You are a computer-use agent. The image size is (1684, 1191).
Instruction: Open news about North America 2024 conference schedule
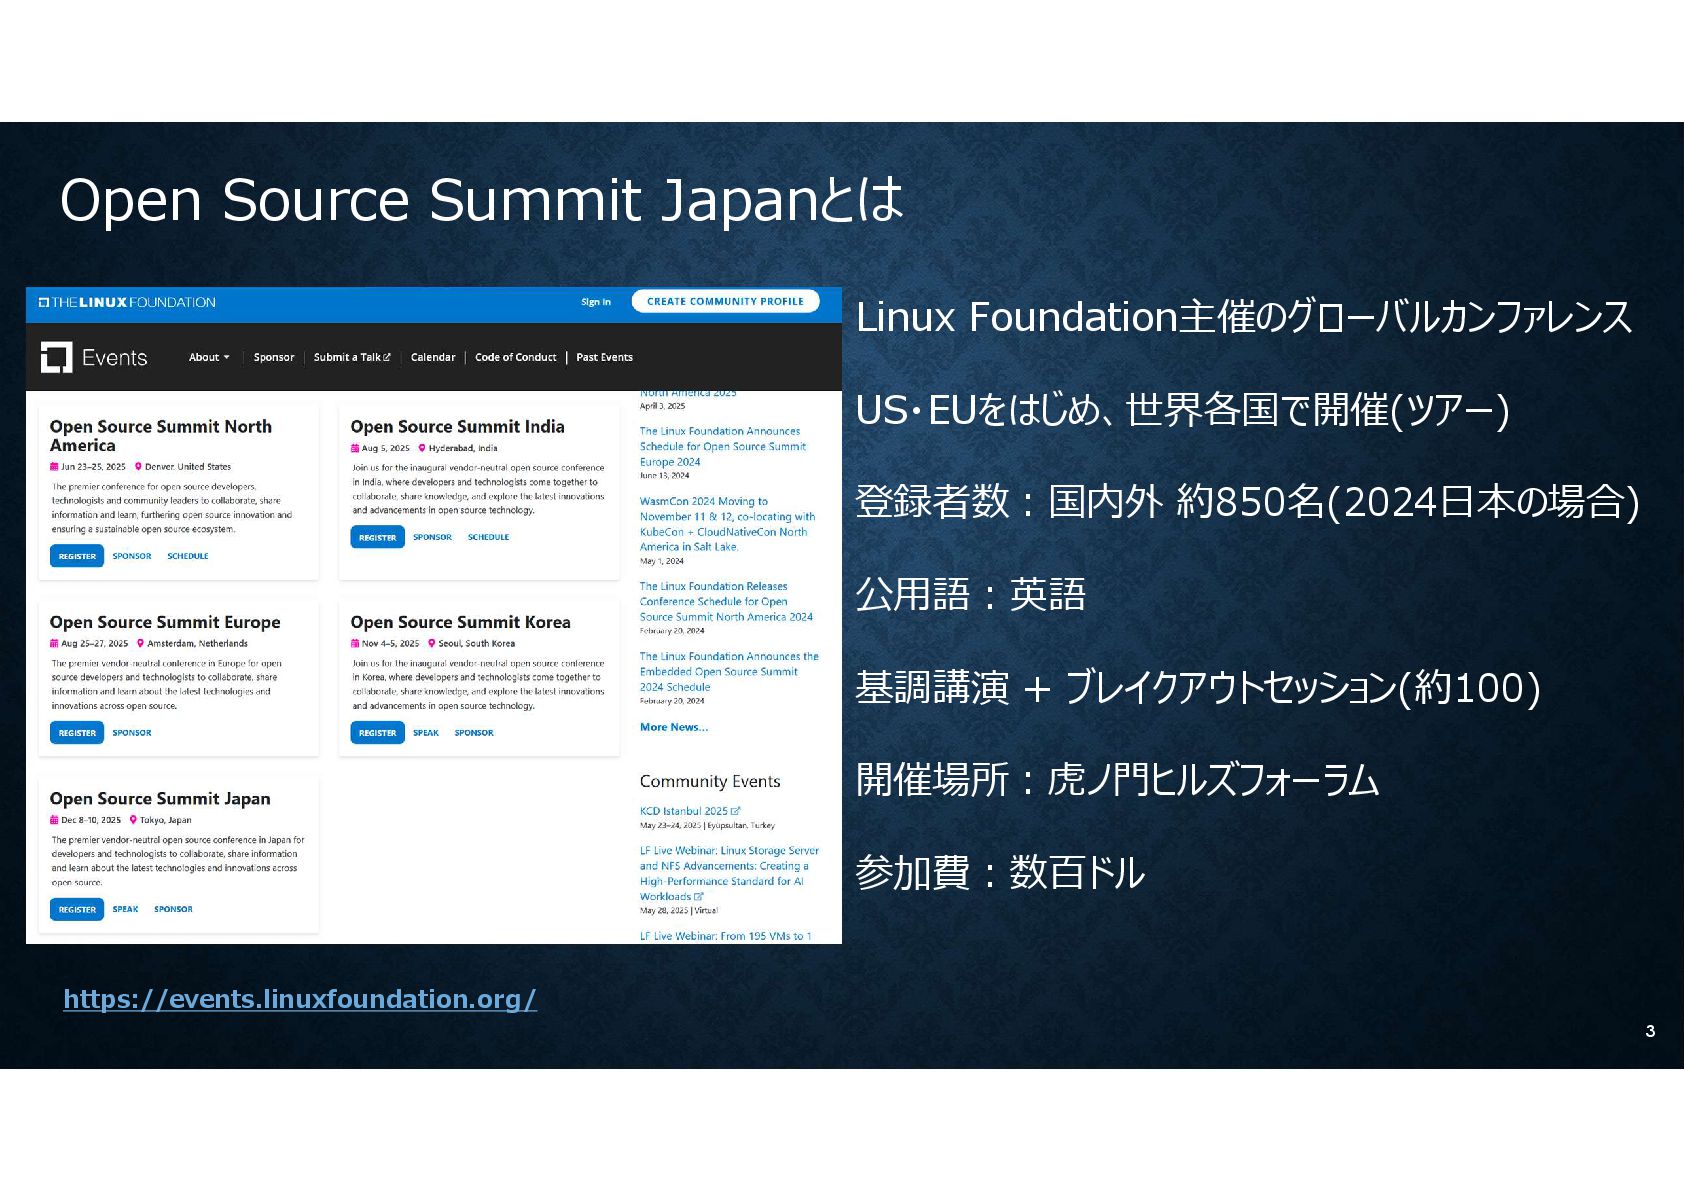pos(726,602)
